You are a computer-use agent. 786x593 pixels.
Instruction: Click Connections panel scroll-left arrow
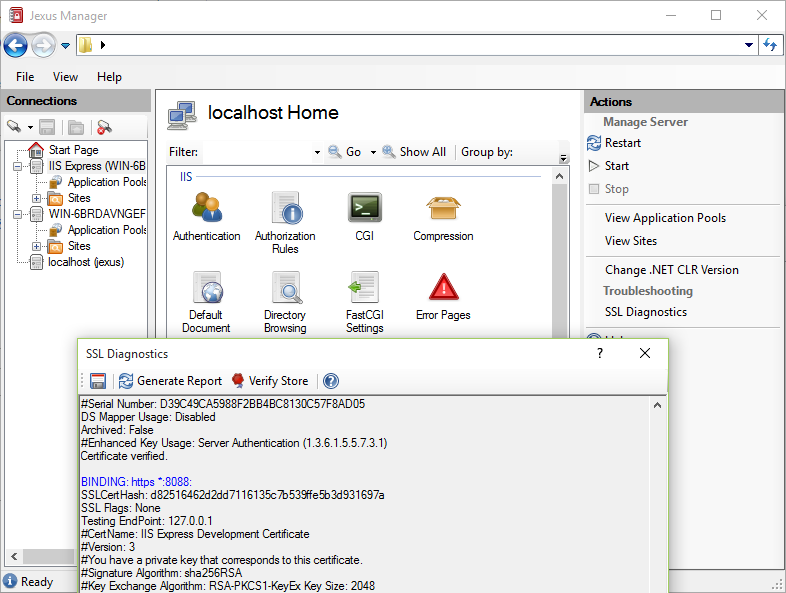tap(14, 556)
